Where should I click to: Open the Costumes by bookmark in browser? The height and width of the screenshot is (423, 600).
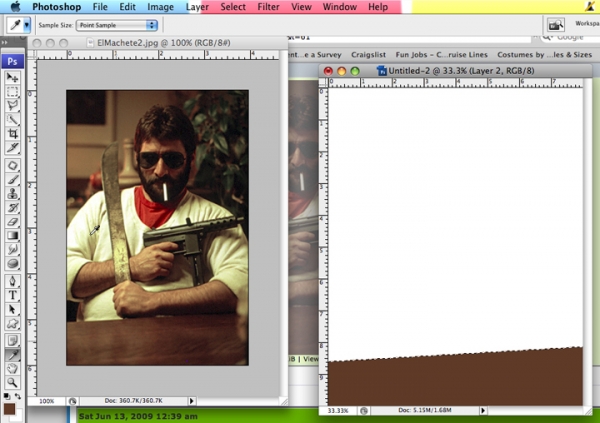tap(545, 55)
